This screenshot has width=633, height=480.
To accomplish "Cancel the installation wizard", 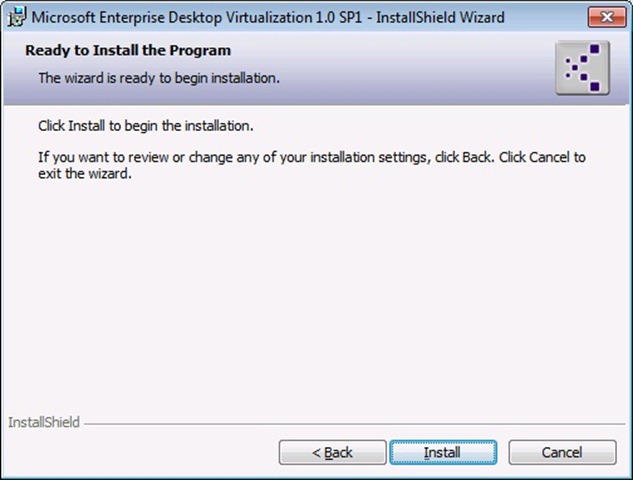I will [561, 452].
